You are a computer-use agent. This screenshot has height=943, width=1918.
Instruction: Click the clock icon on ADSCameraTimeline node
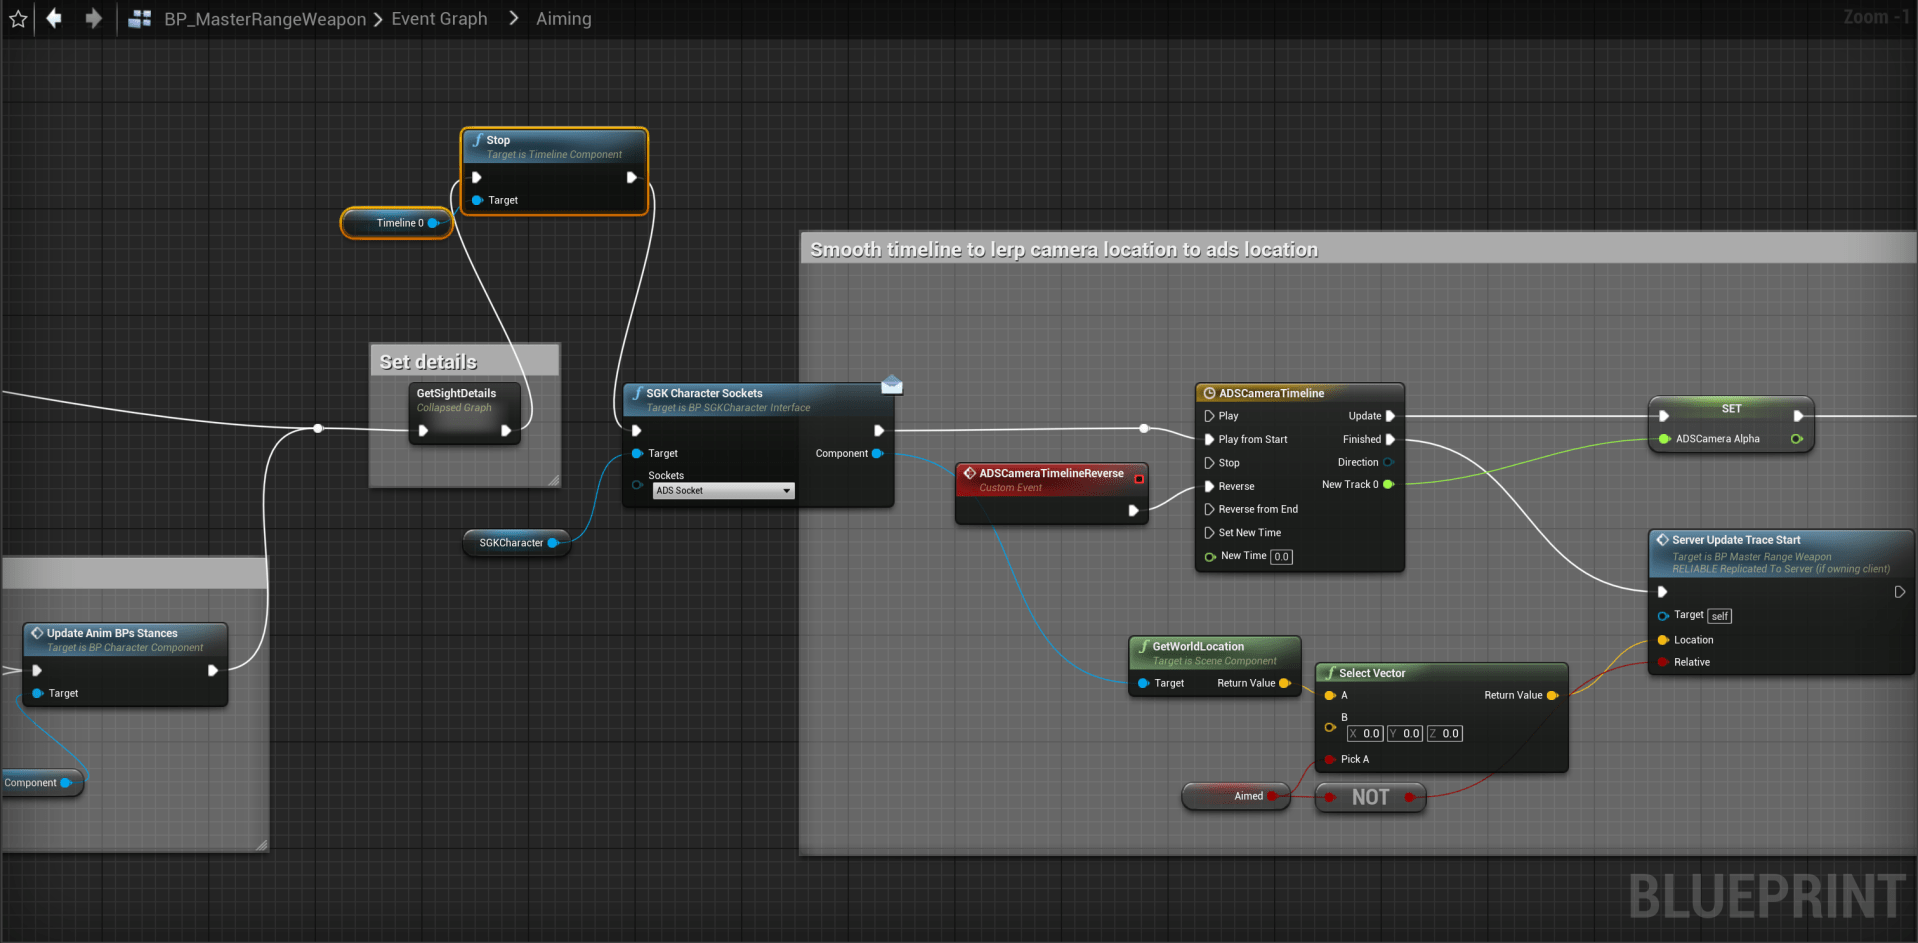[1209, 394]
